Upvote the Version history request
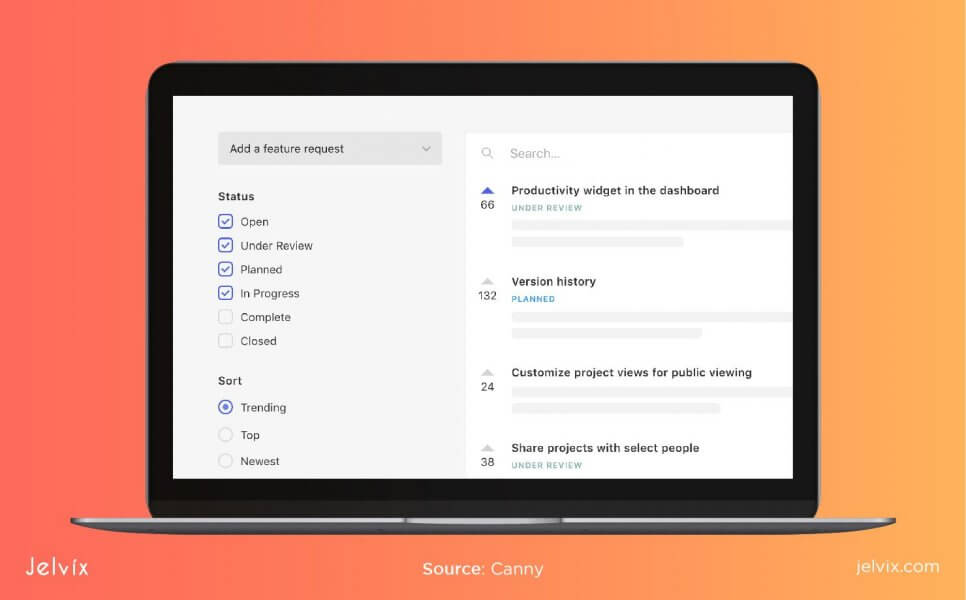This screenshot has width=966, height=600. coord(487,282)
